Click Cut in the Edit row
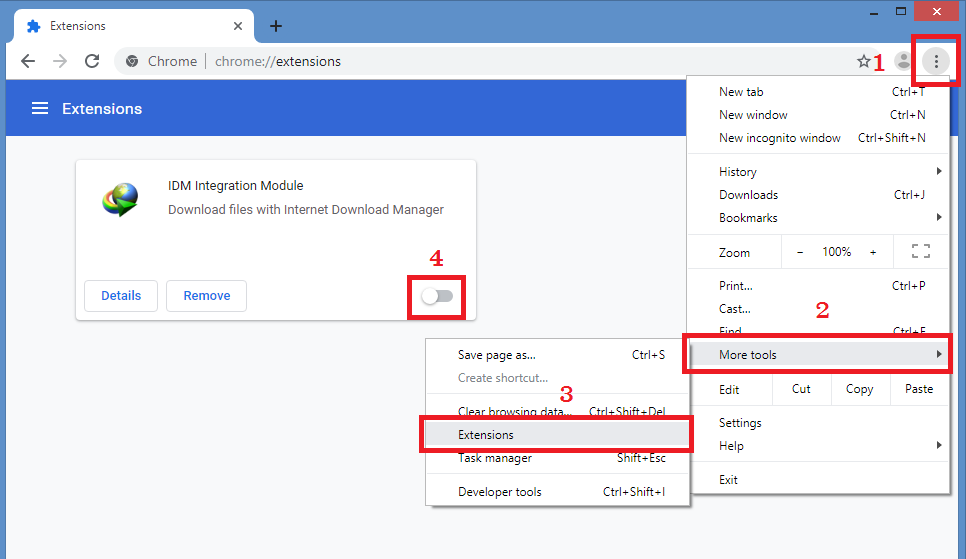This screenshot has height=559, width=966. click(801, 389)
